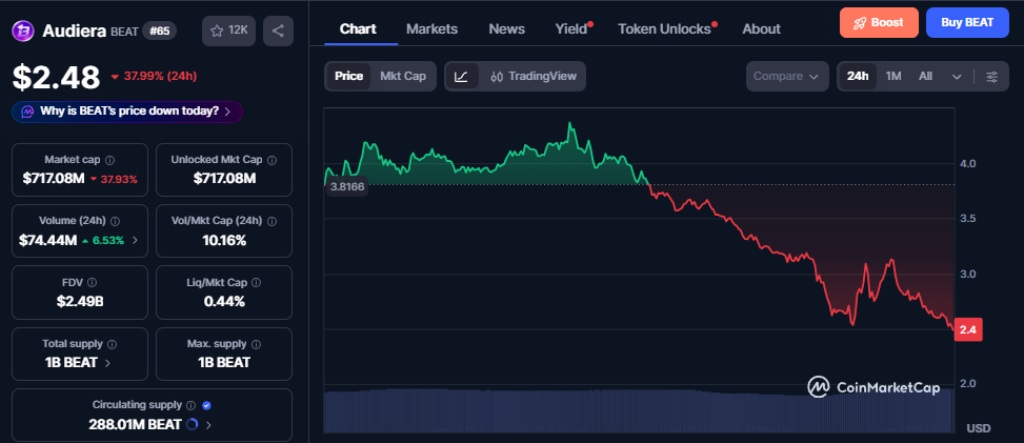Switch to the Yield tab
Image resolution: width=1024 pixels, height=443 pixels.
point(571,29)
